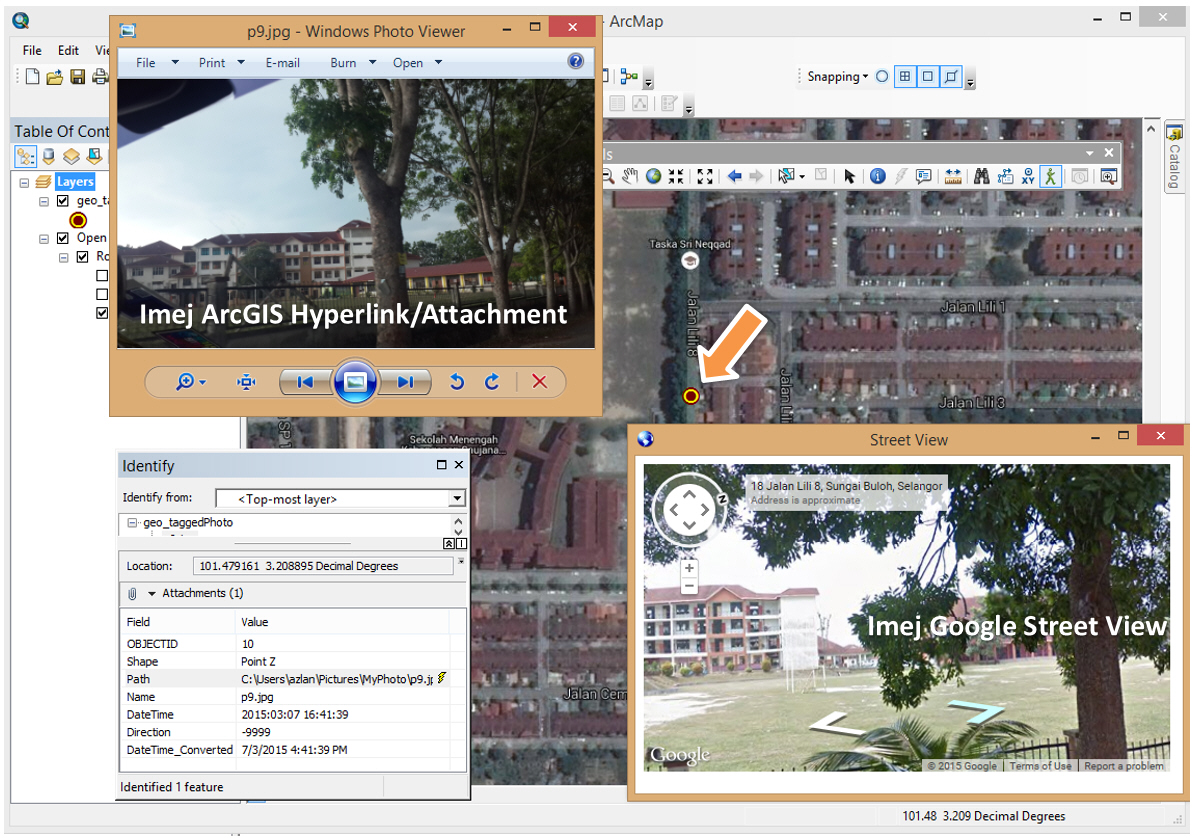
Task: Open the Identify from layer dropdown
Action: (457, 498)
